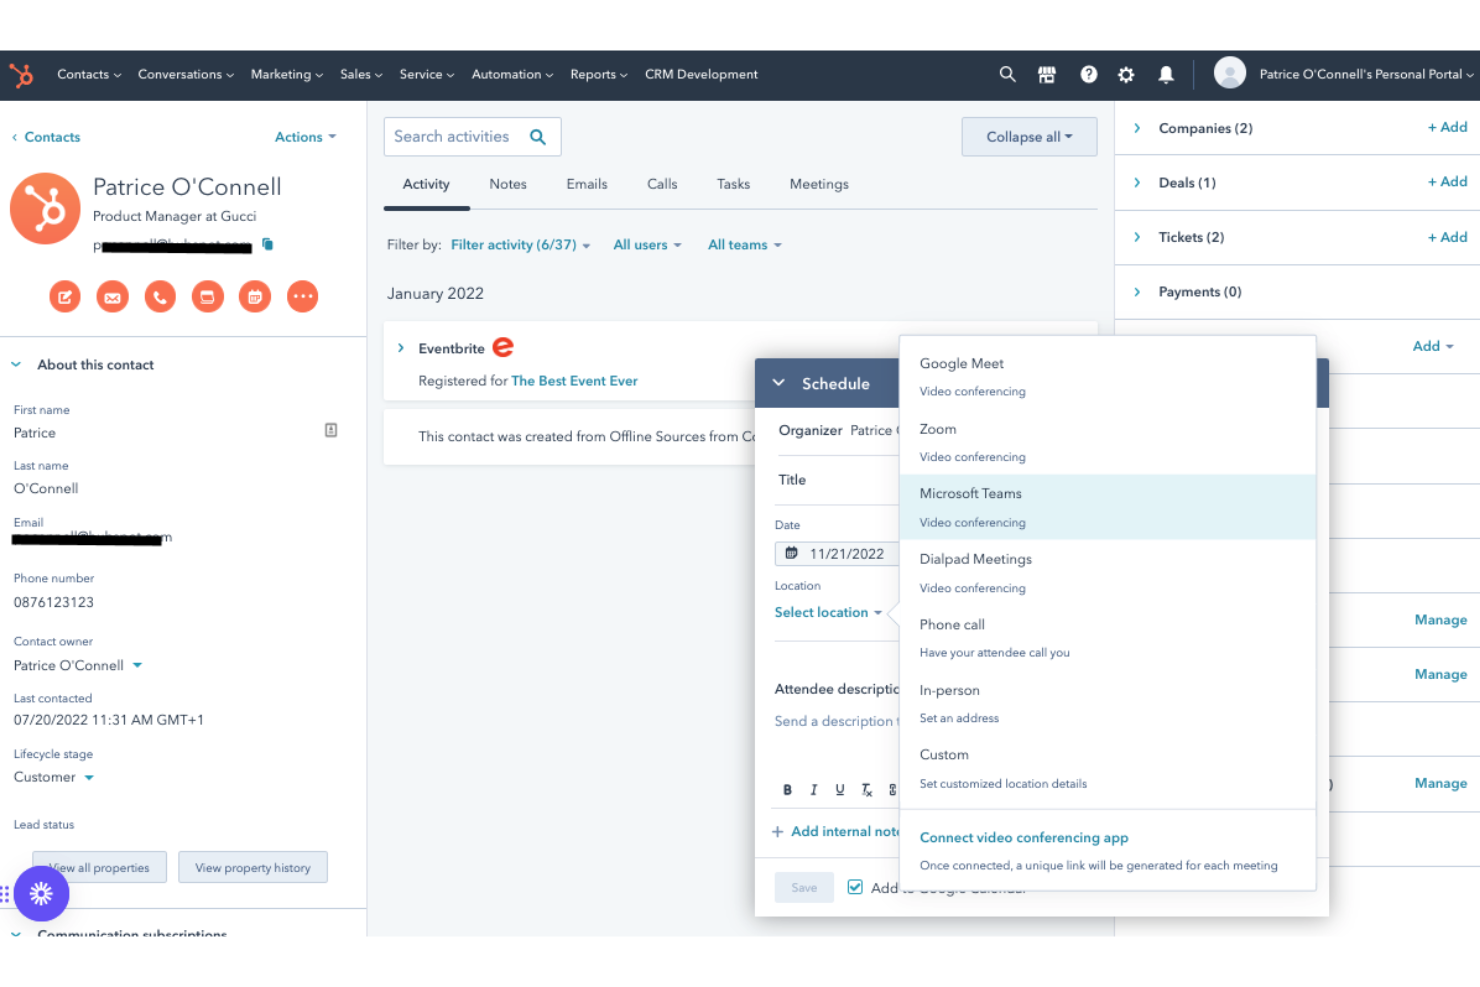Click the purple assistant bubble icon

pos(41,893)
